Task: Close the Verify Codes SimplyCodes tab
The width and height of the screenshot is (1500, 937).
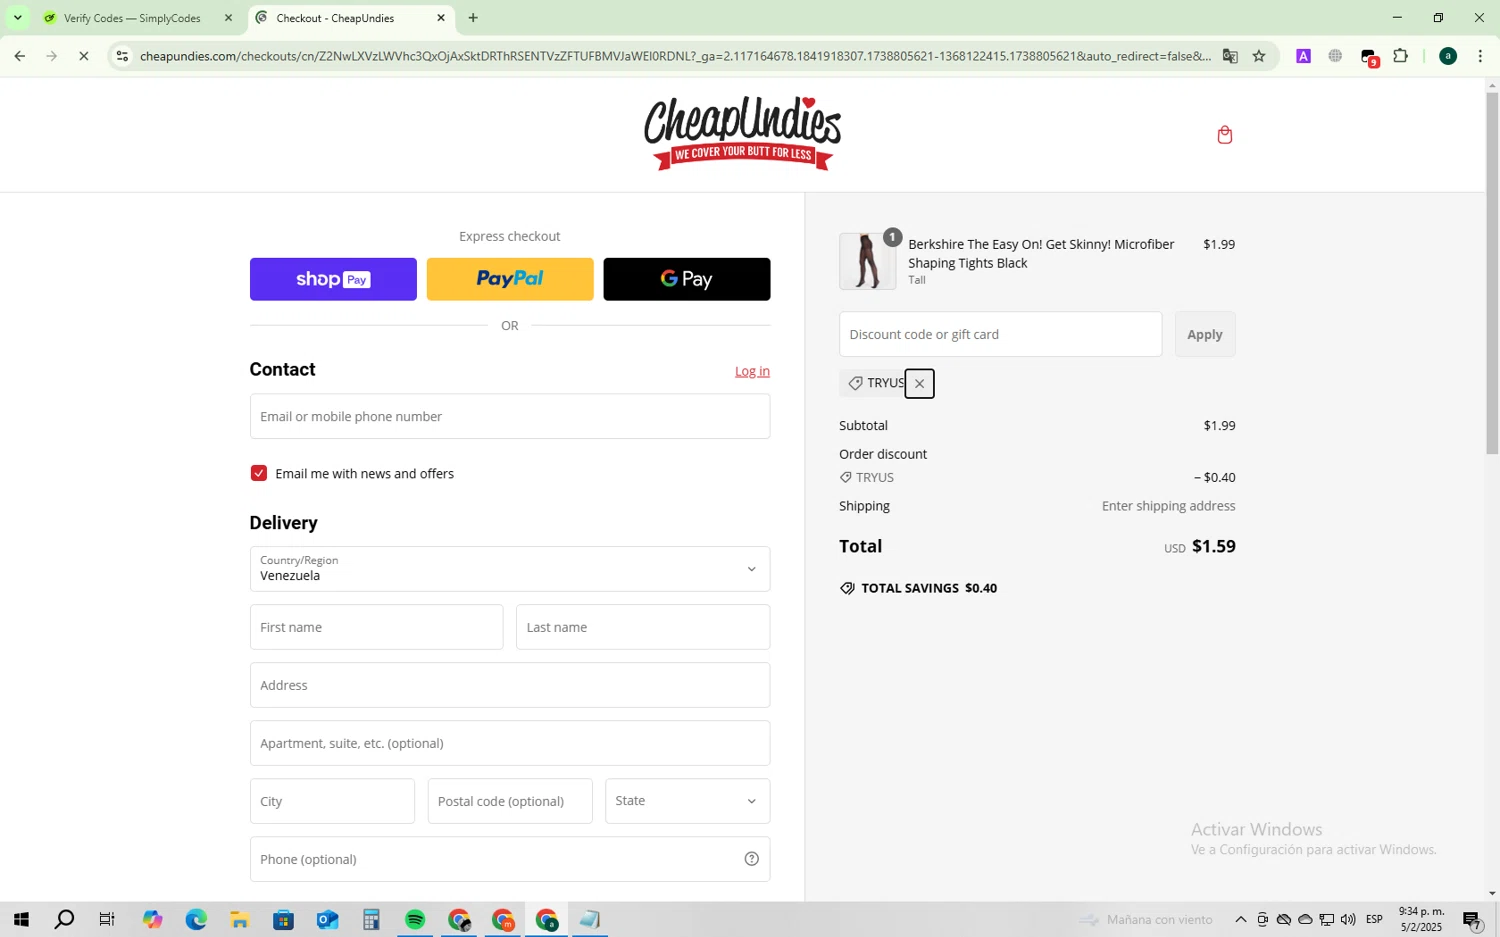Action: [228, 18]
